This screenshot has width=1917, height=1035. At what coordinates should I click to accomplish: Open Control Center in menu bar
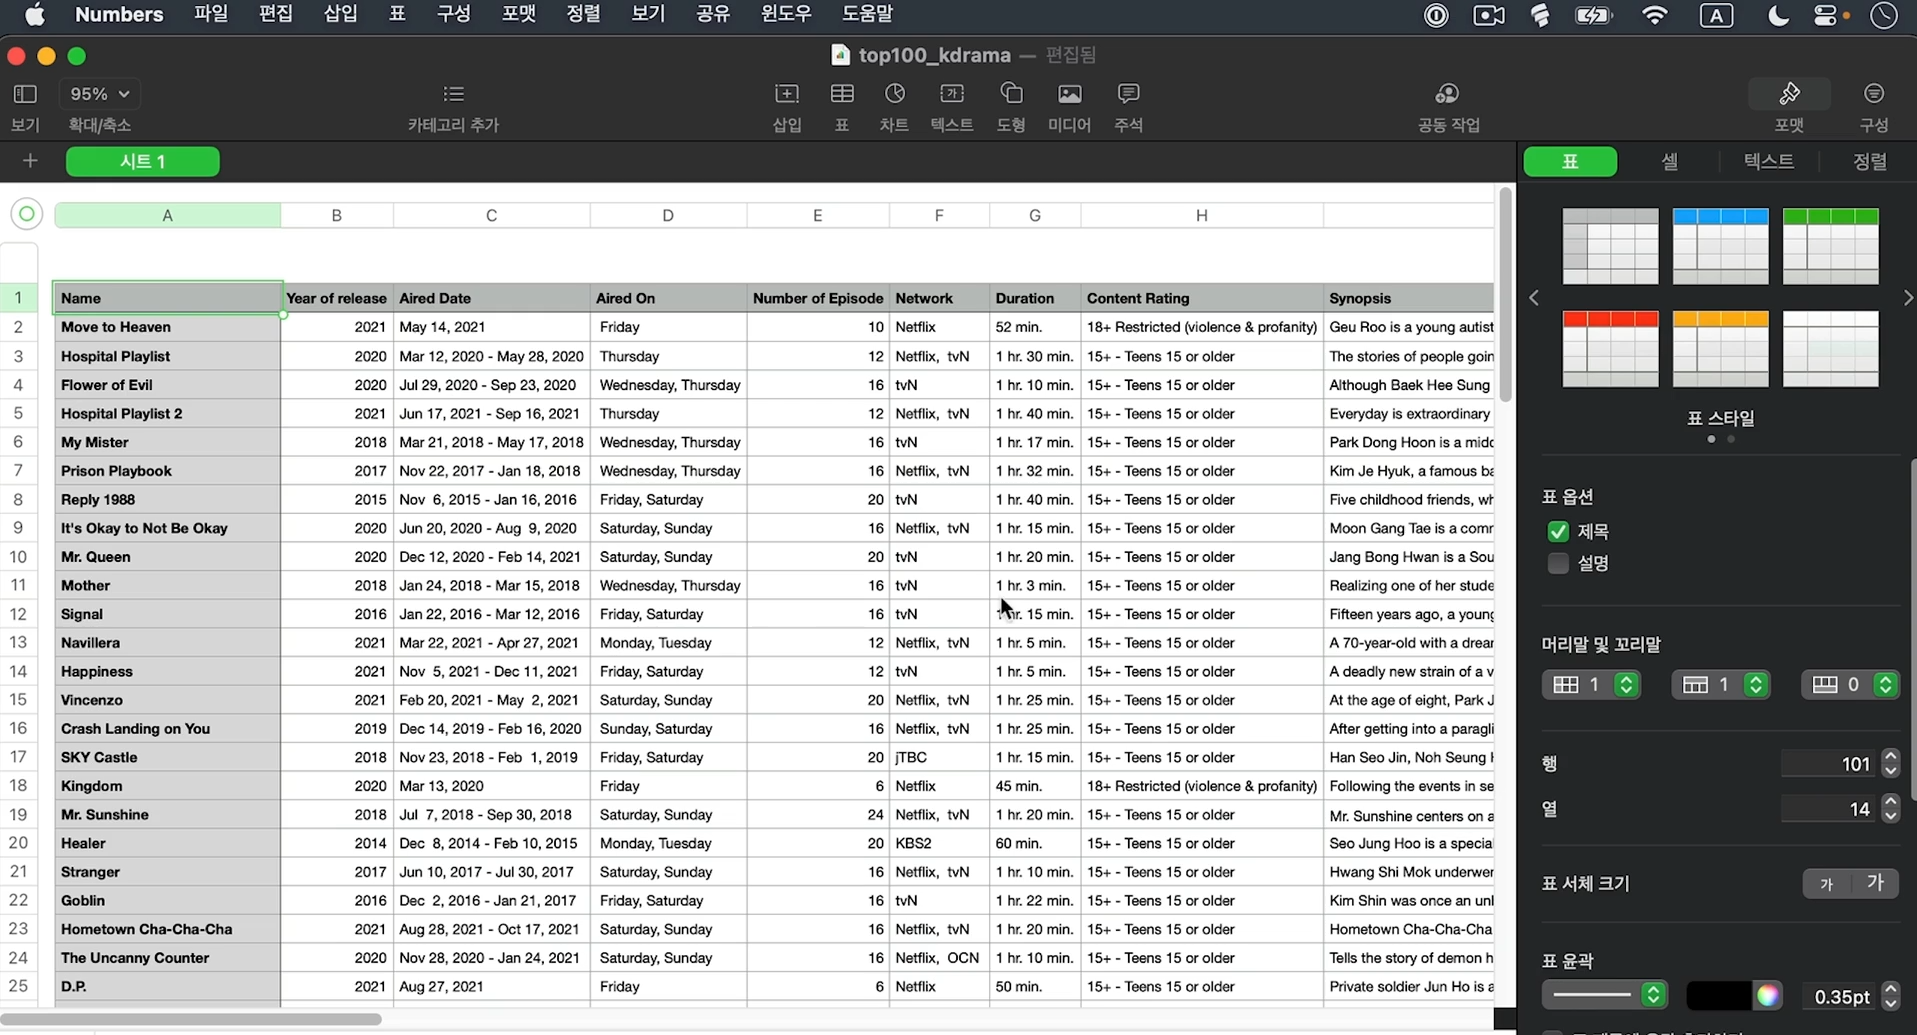coord(1826,15)
